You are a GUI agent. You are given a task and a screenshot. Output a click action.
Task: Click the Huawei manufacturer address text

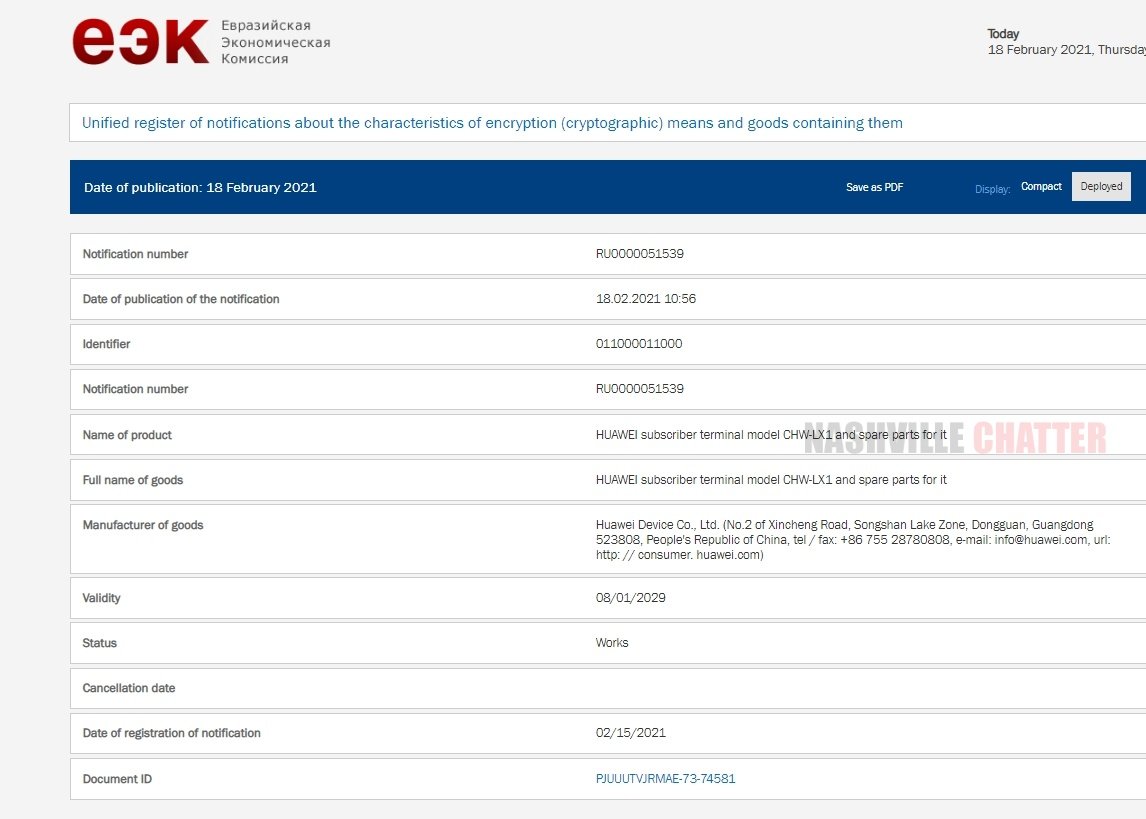pyautogui.click(x=852, y=540)
